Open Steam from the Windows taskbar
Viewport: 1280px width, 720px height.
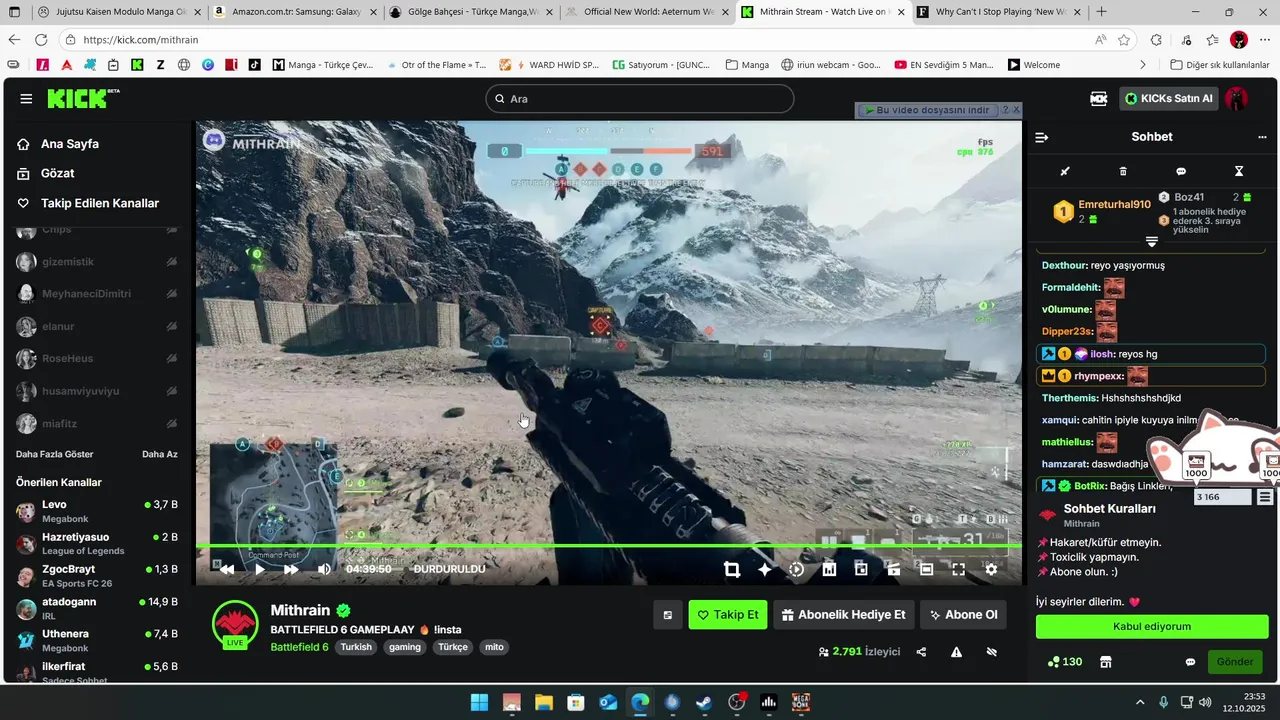(704, 702)
